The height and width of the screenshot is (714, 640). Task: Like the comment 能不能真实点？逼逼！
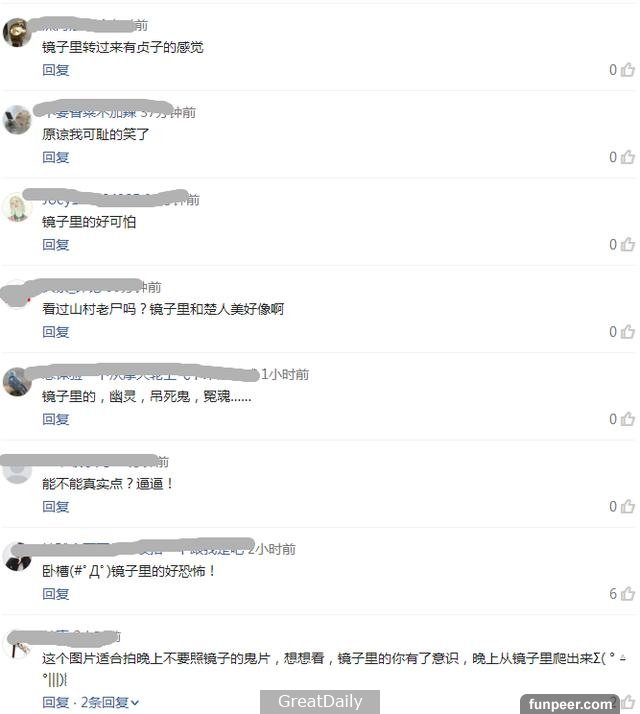click(628, 506)
